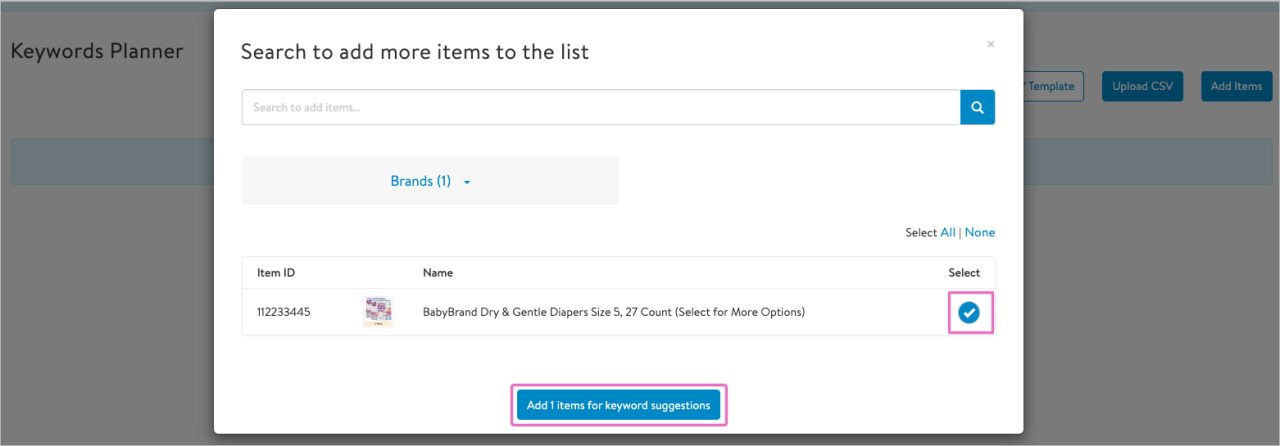Click the dialog title about adding items

click(x=414, y=52)
